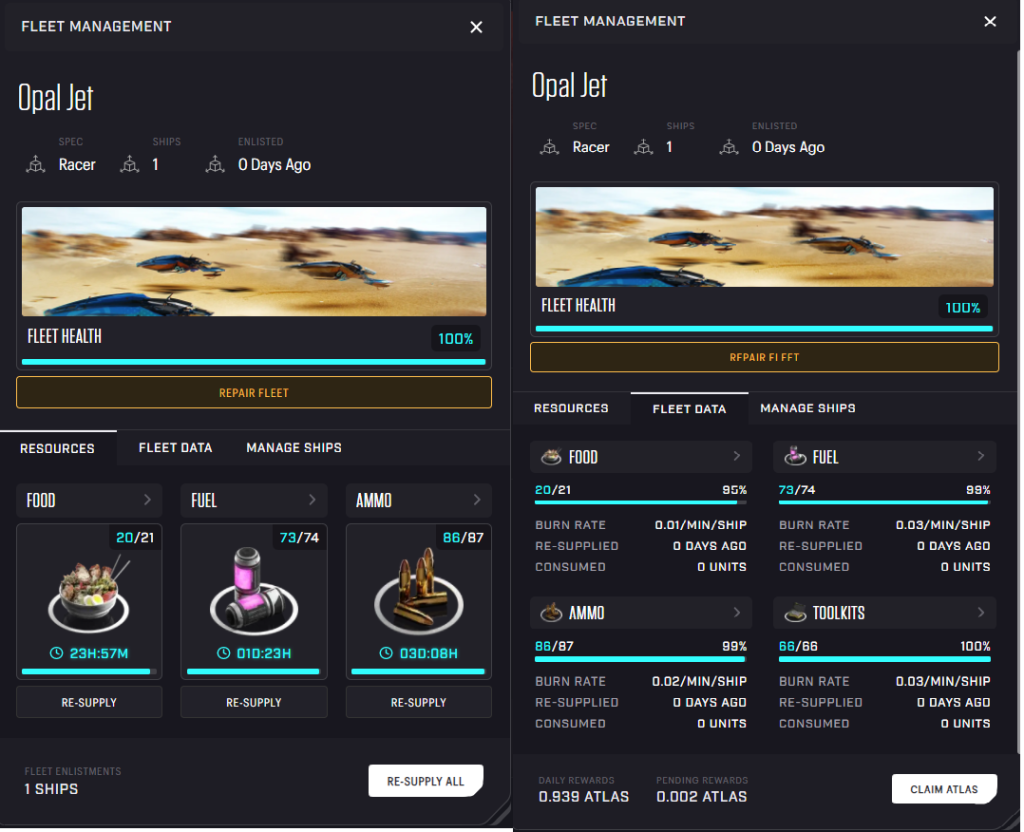Click the small ammo icon in Fleet Data
The image size is (1024, 832).
point(551,613)
